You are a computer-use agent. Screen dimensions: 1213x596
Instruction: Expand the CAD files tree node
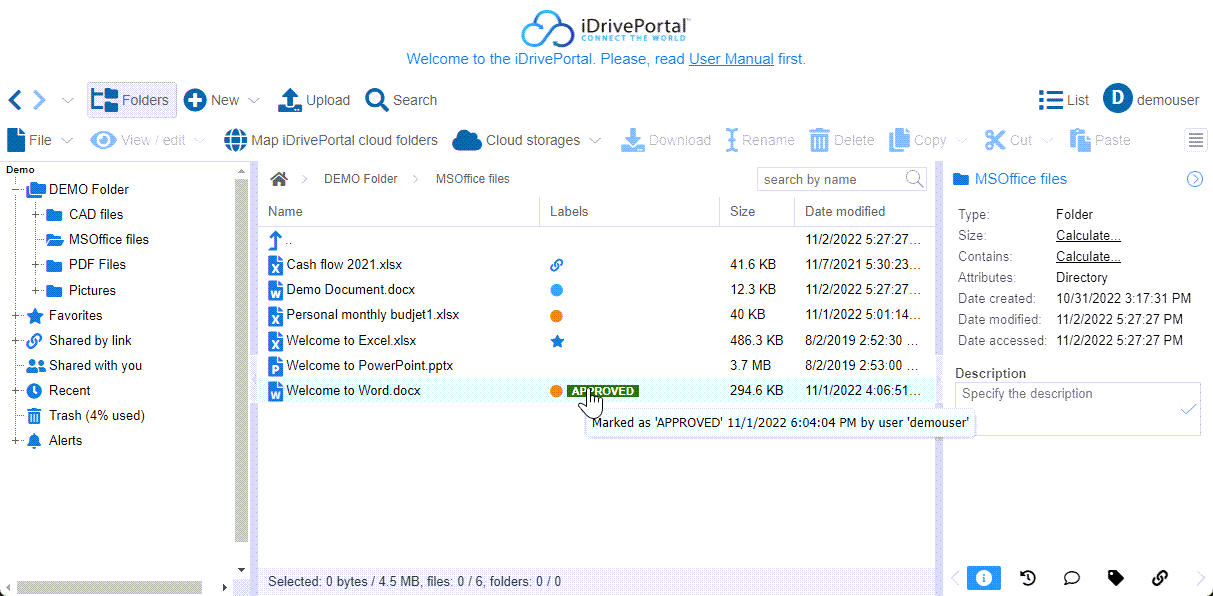(36, 214)
